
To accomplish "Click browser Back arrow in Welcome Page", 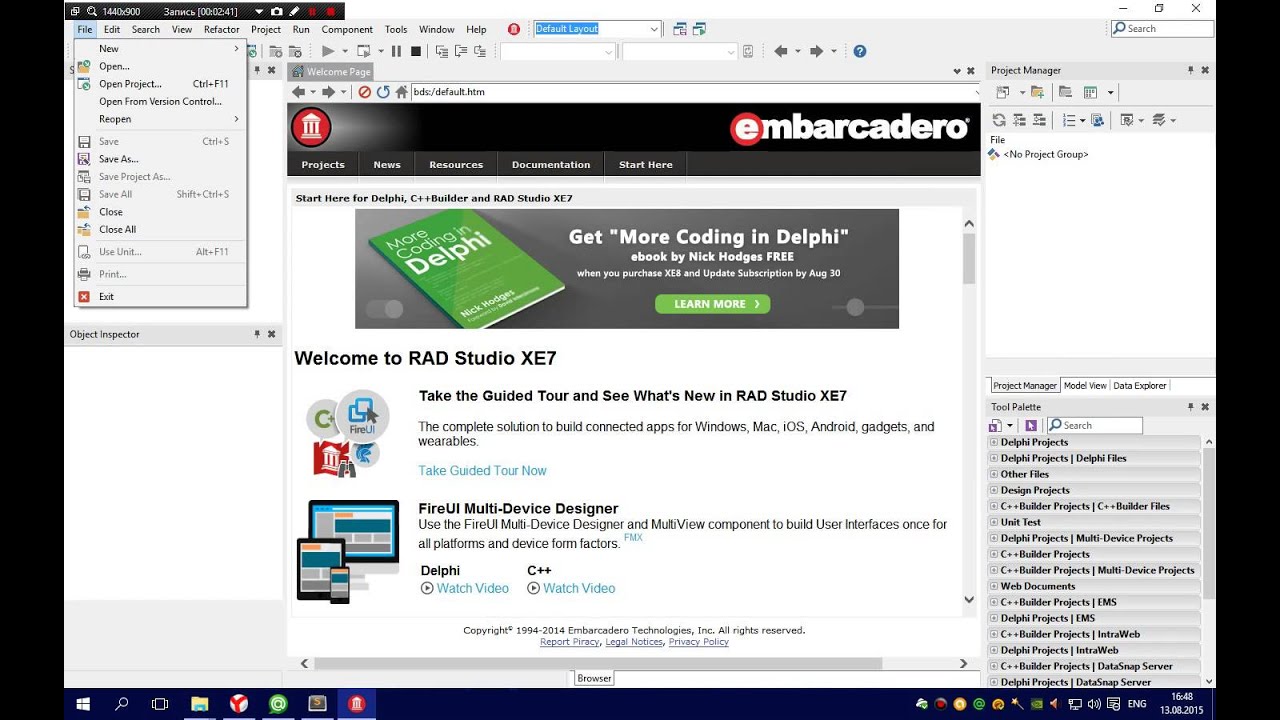I will [x=298, y=92].
